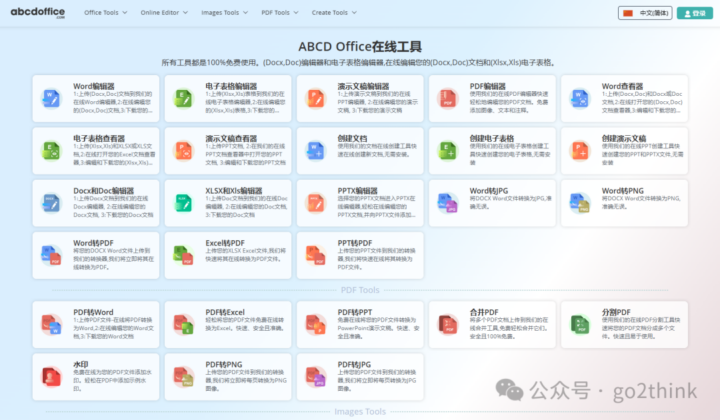Click the 合并PDF merge icon
Viewport: 720px width, 420px height.
tap(448, 324)
